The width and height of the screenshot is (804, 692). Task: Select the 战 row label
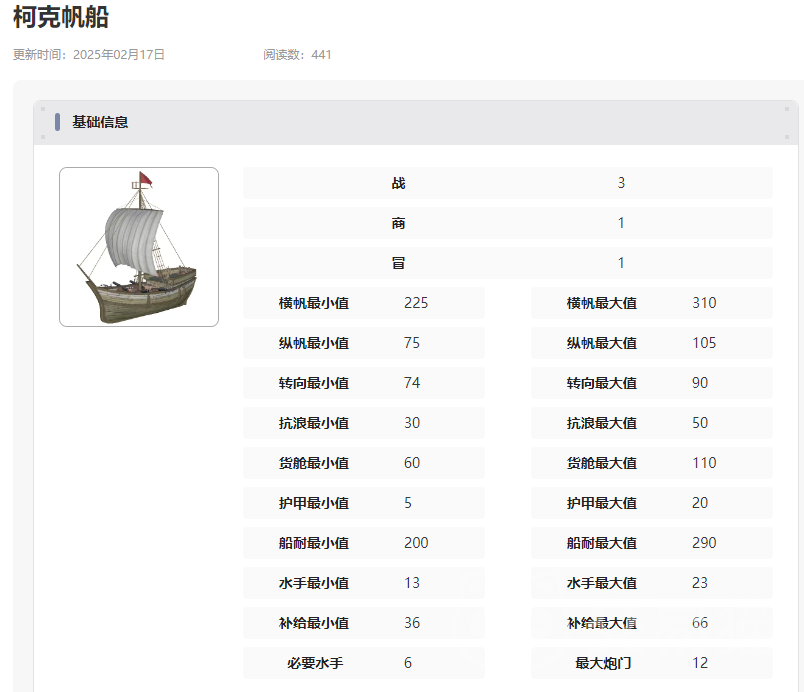[399, 183]
